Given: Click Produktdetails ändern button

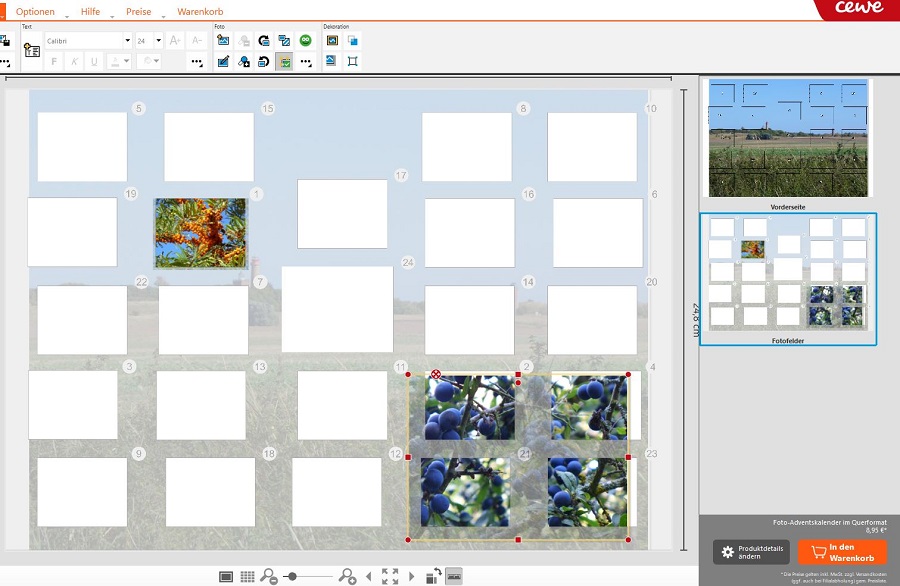Looking at the screenshot, I should pos(751,552).
